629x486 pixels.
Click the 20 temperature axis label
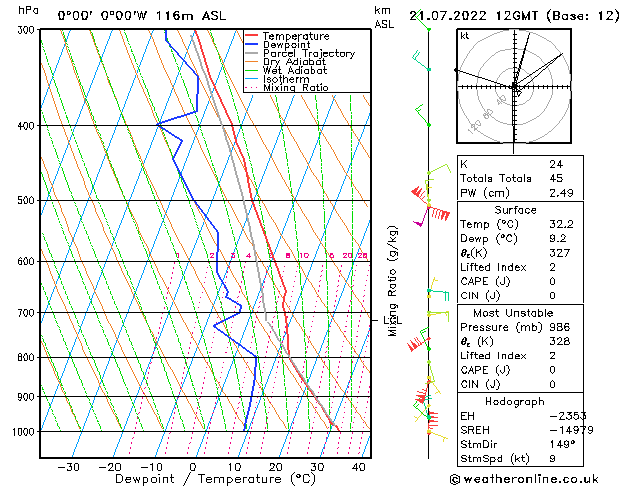click(276, 468)
